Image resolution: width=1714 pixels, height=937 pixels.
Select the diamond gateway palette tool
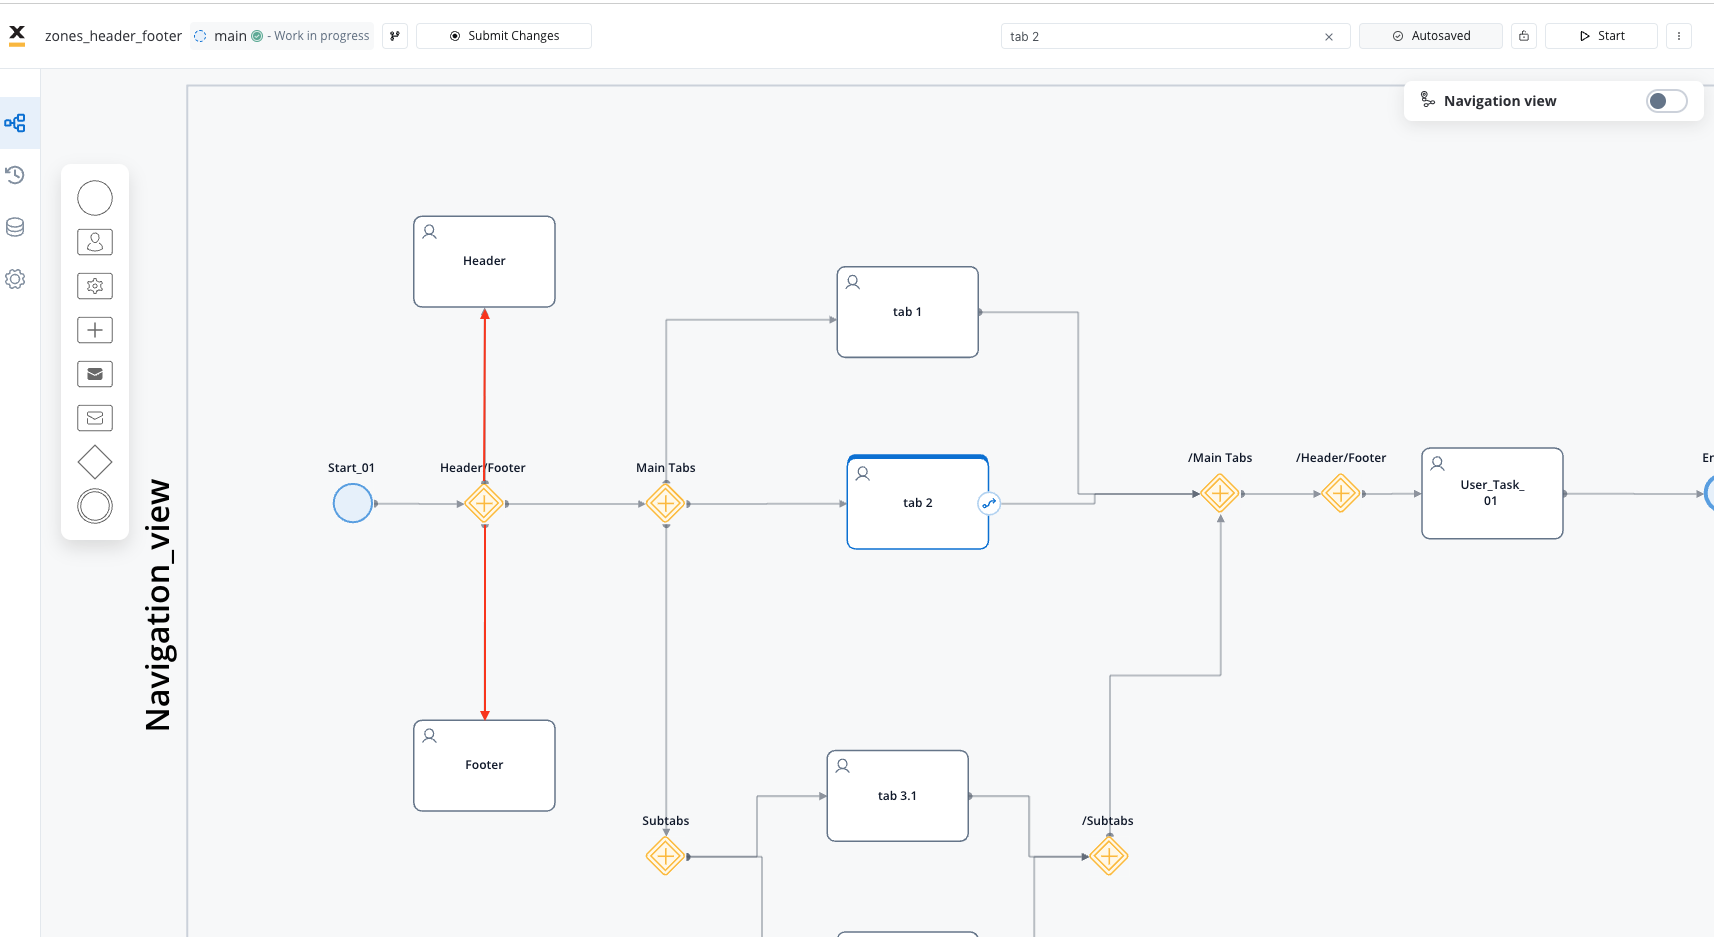click(95, 462)
